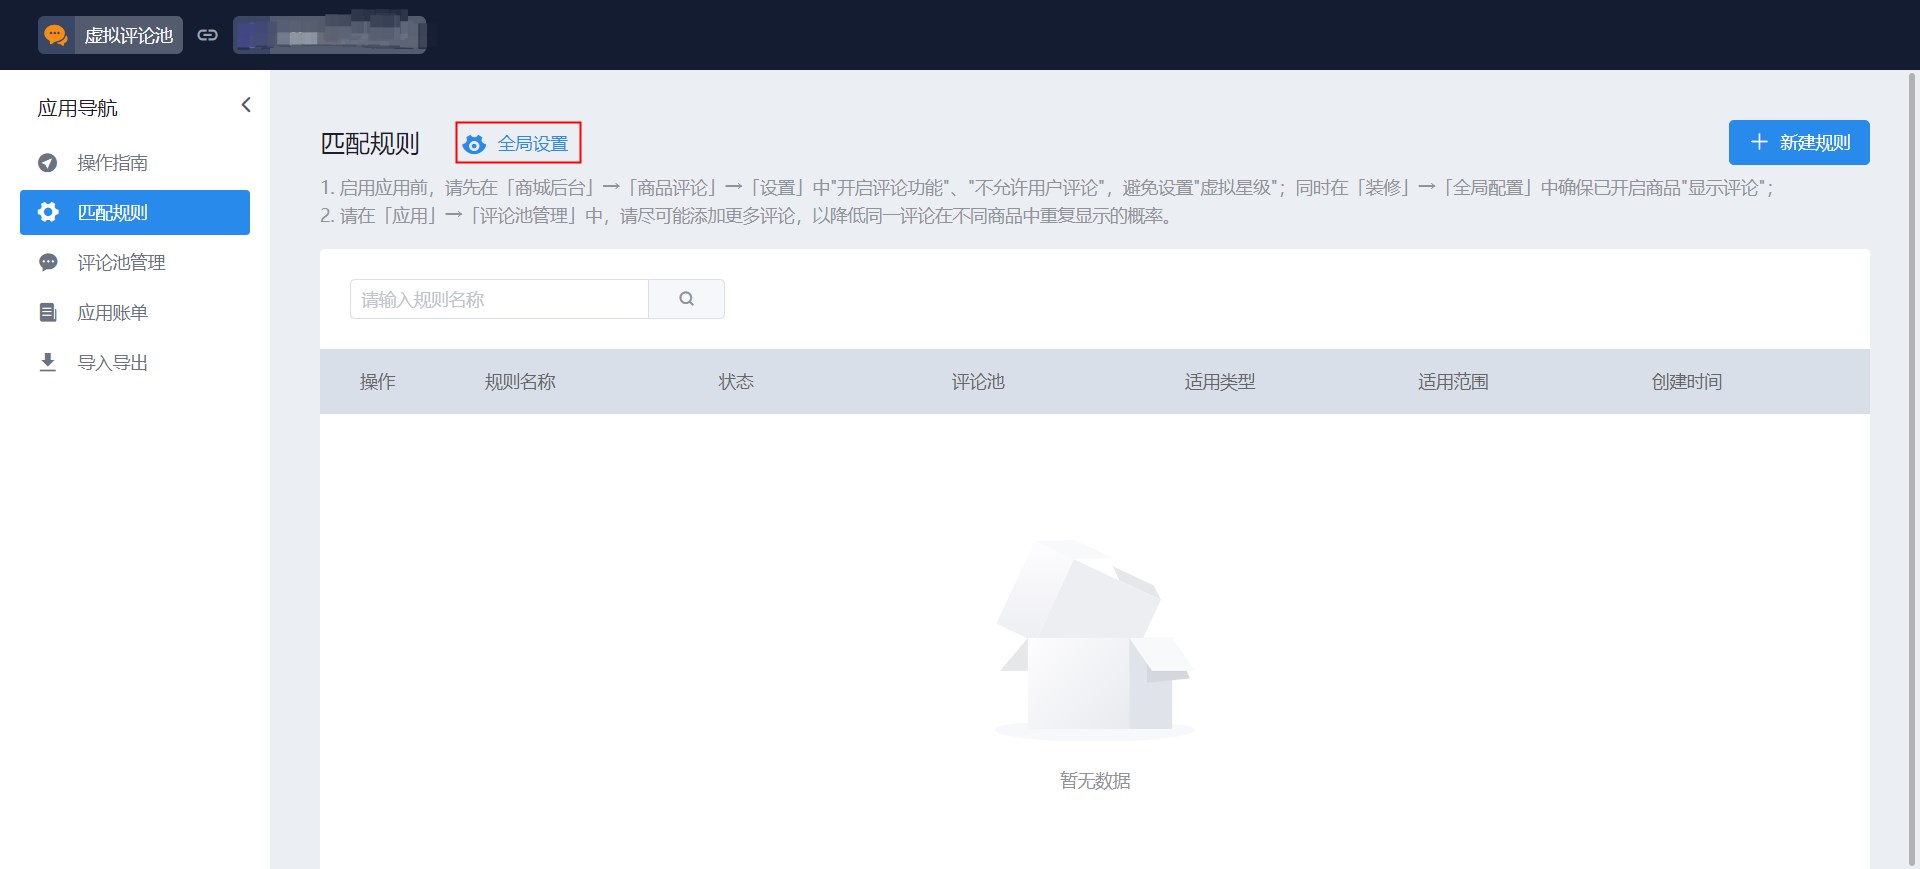Open 操作指南 menu item

[x=135, y=162]
